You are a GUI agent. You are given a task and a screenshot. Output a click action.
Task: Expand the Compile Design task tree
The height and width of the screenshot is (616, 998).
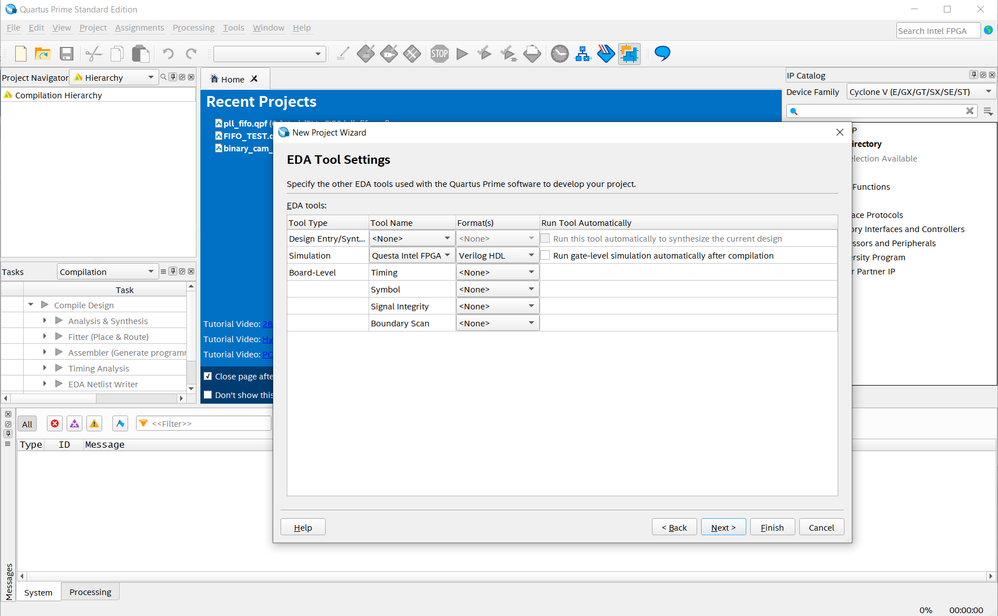pyautogui.click(x=31, y=305)
